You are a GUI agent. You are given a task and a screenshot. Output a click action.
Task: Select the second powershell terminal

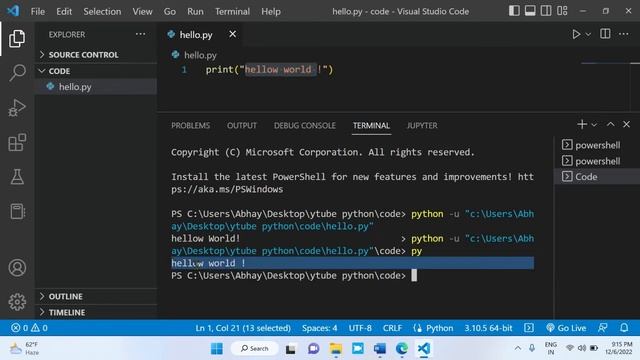tap(597, 161)
